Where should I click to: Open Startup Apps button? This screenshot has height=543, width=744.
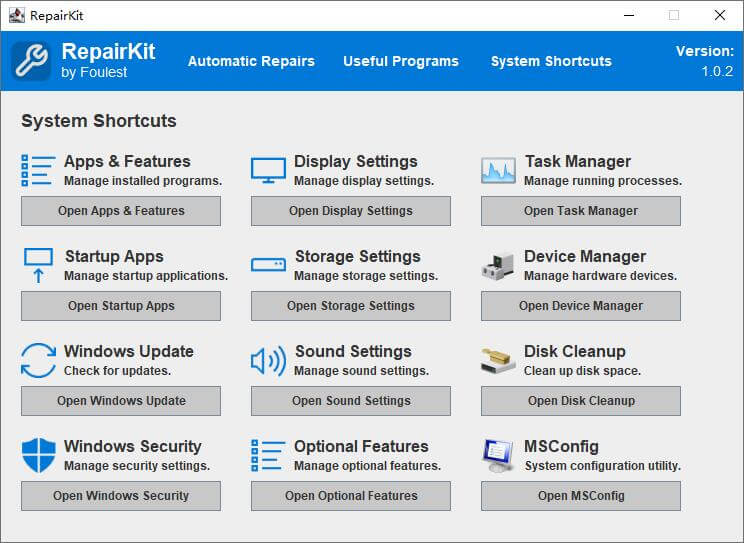point(121,306)
